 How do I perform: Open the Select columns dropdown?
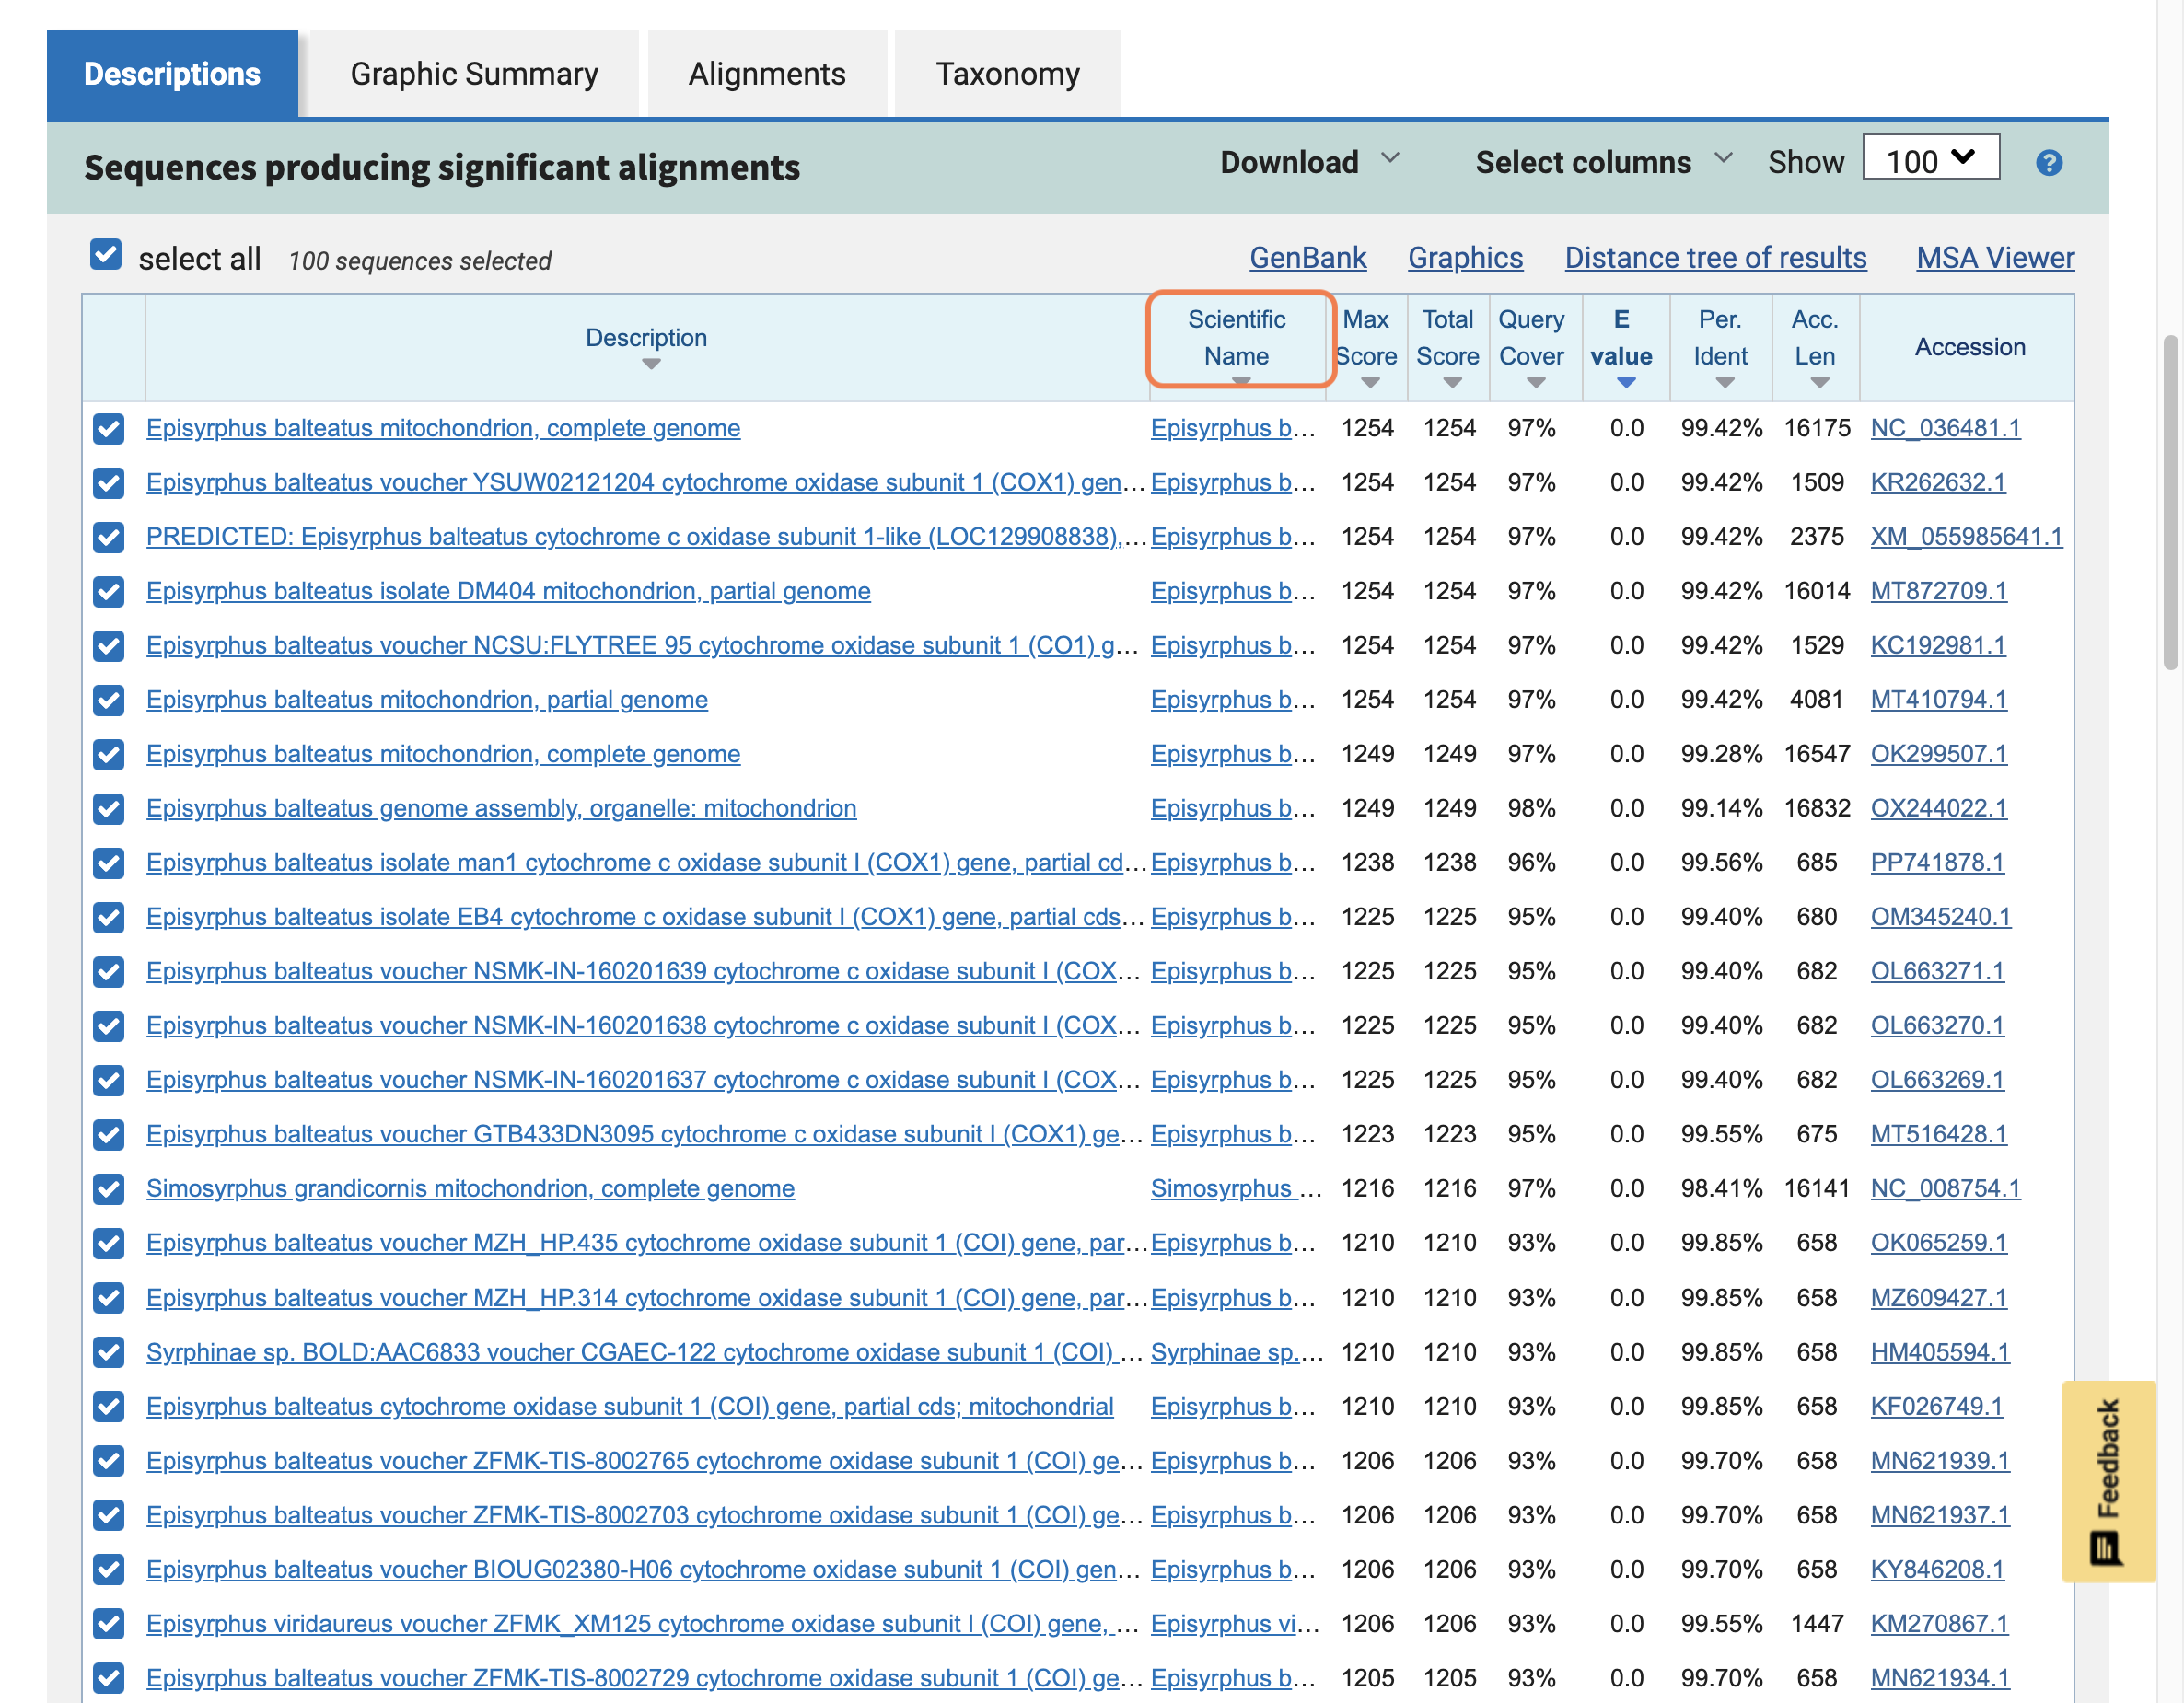[x=1603, y=162]
